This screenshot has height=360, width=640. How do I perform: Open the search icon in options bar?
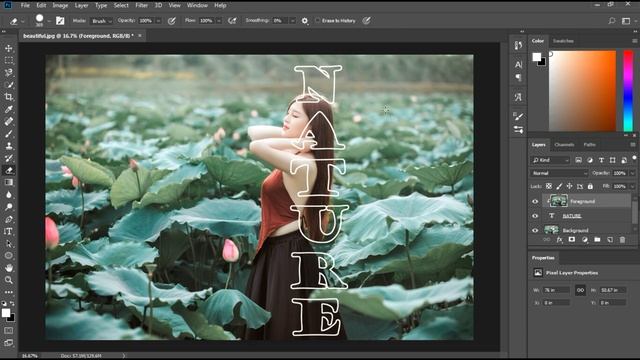(x=611, y=21)
